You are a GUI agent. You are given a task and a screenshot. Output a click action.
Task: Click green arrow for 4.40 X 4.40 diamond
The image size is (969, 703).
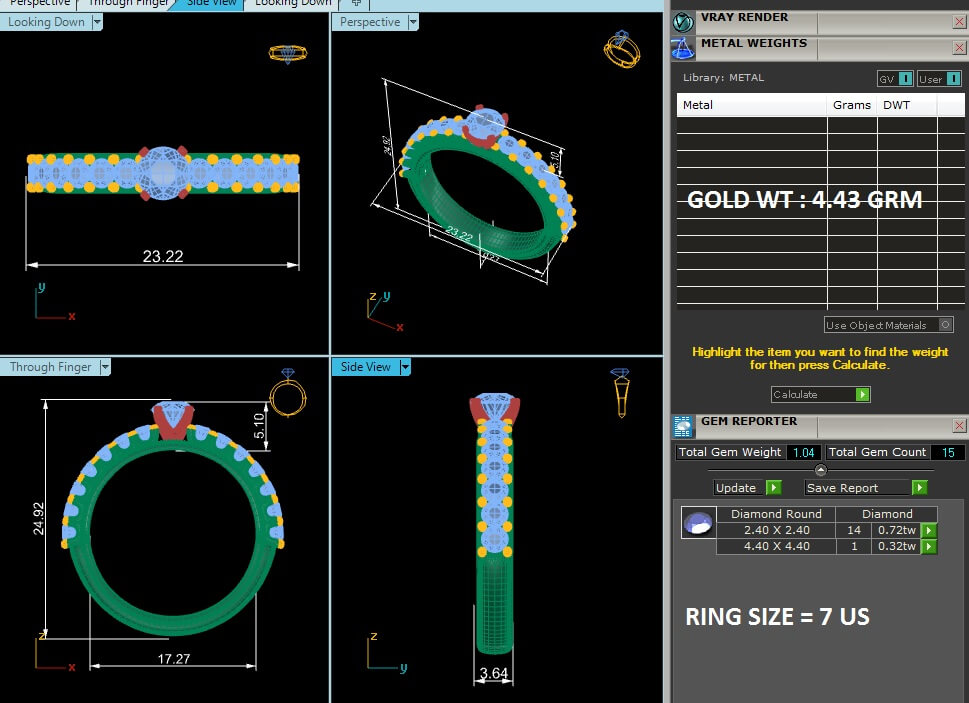[929, 547]
